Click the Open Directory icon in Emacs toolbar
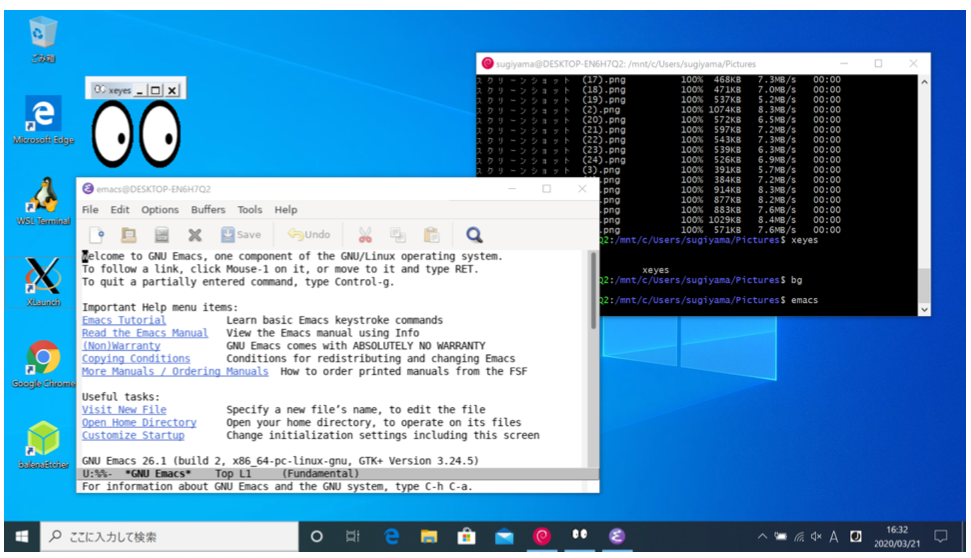This screenshot has width=971, height=558. point(129,235)
